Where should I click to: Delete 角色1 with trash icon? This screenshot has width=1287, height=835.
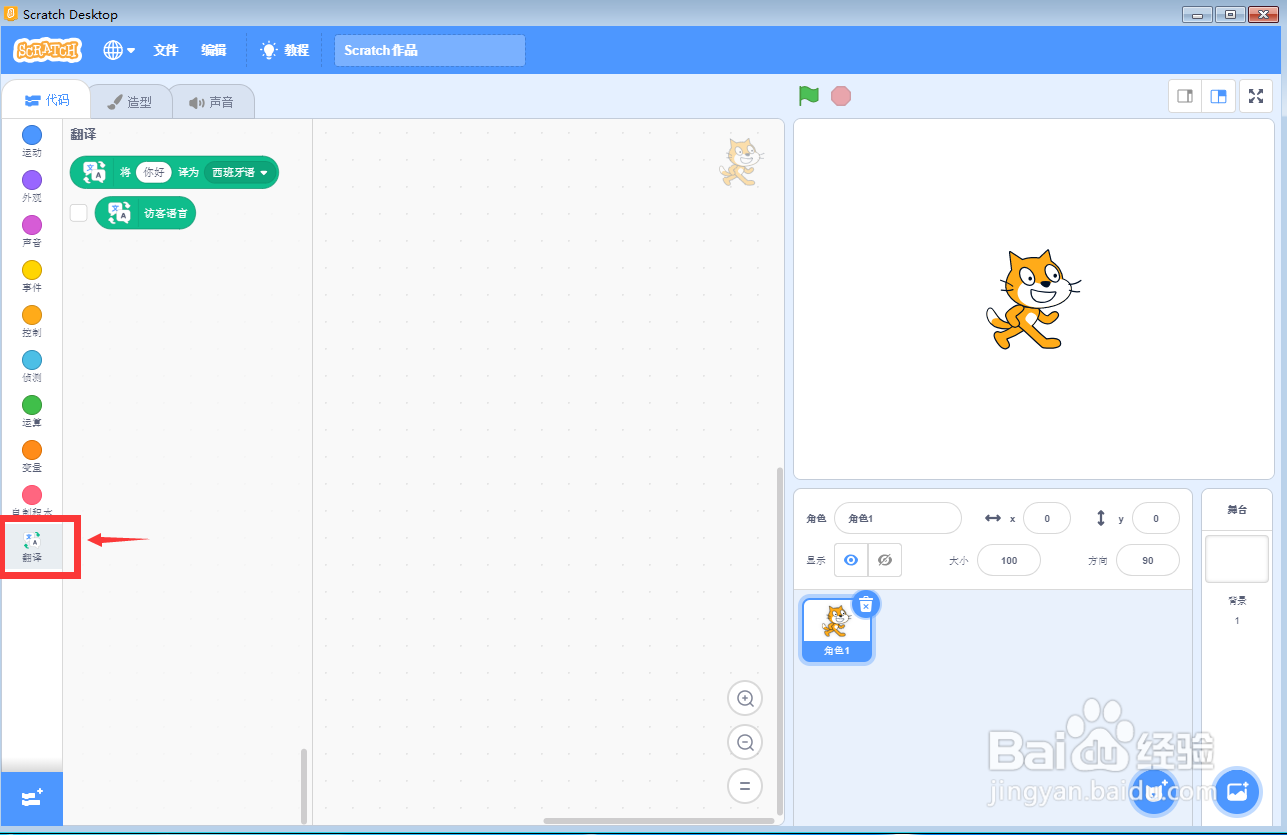866,604
